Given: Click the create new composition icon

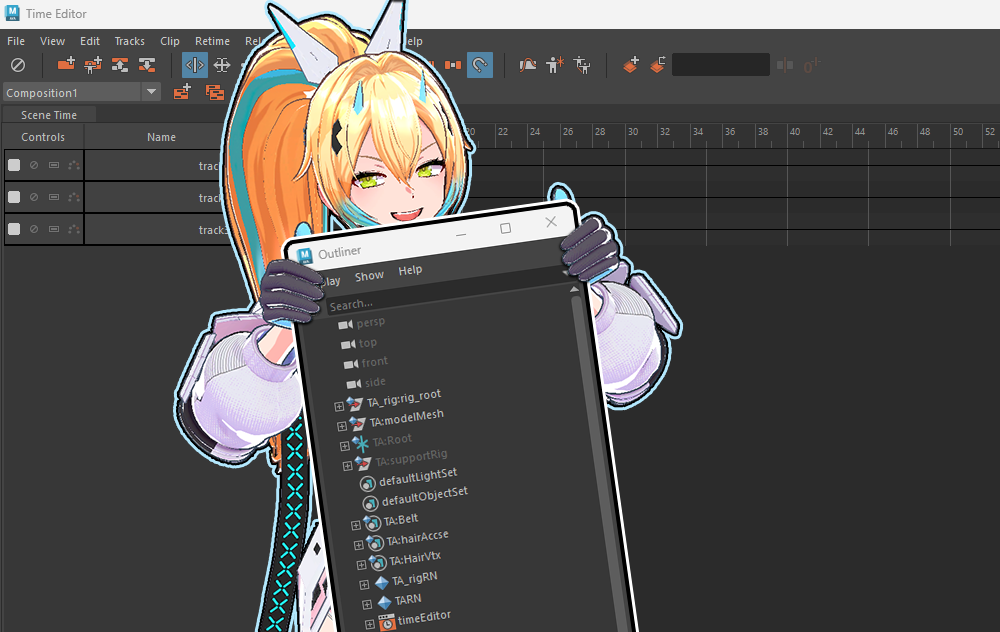Looking at the screenshot, I should click(182, 92).
